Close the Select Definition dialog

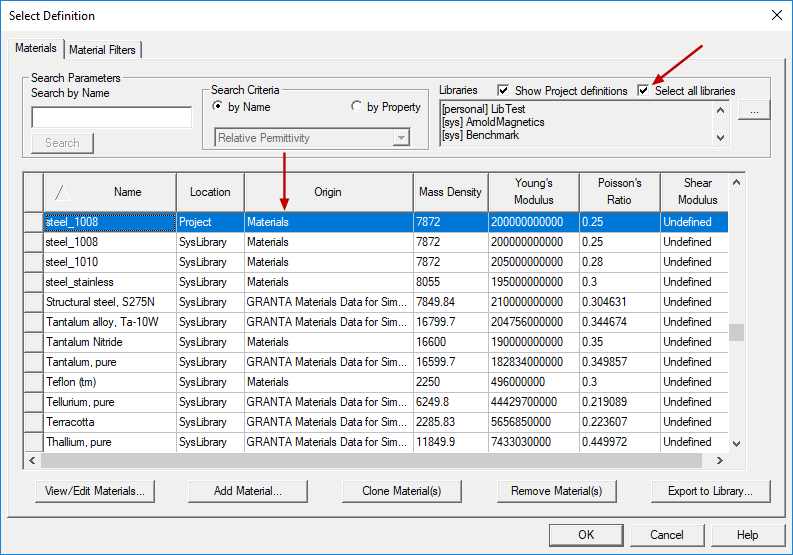777,15
